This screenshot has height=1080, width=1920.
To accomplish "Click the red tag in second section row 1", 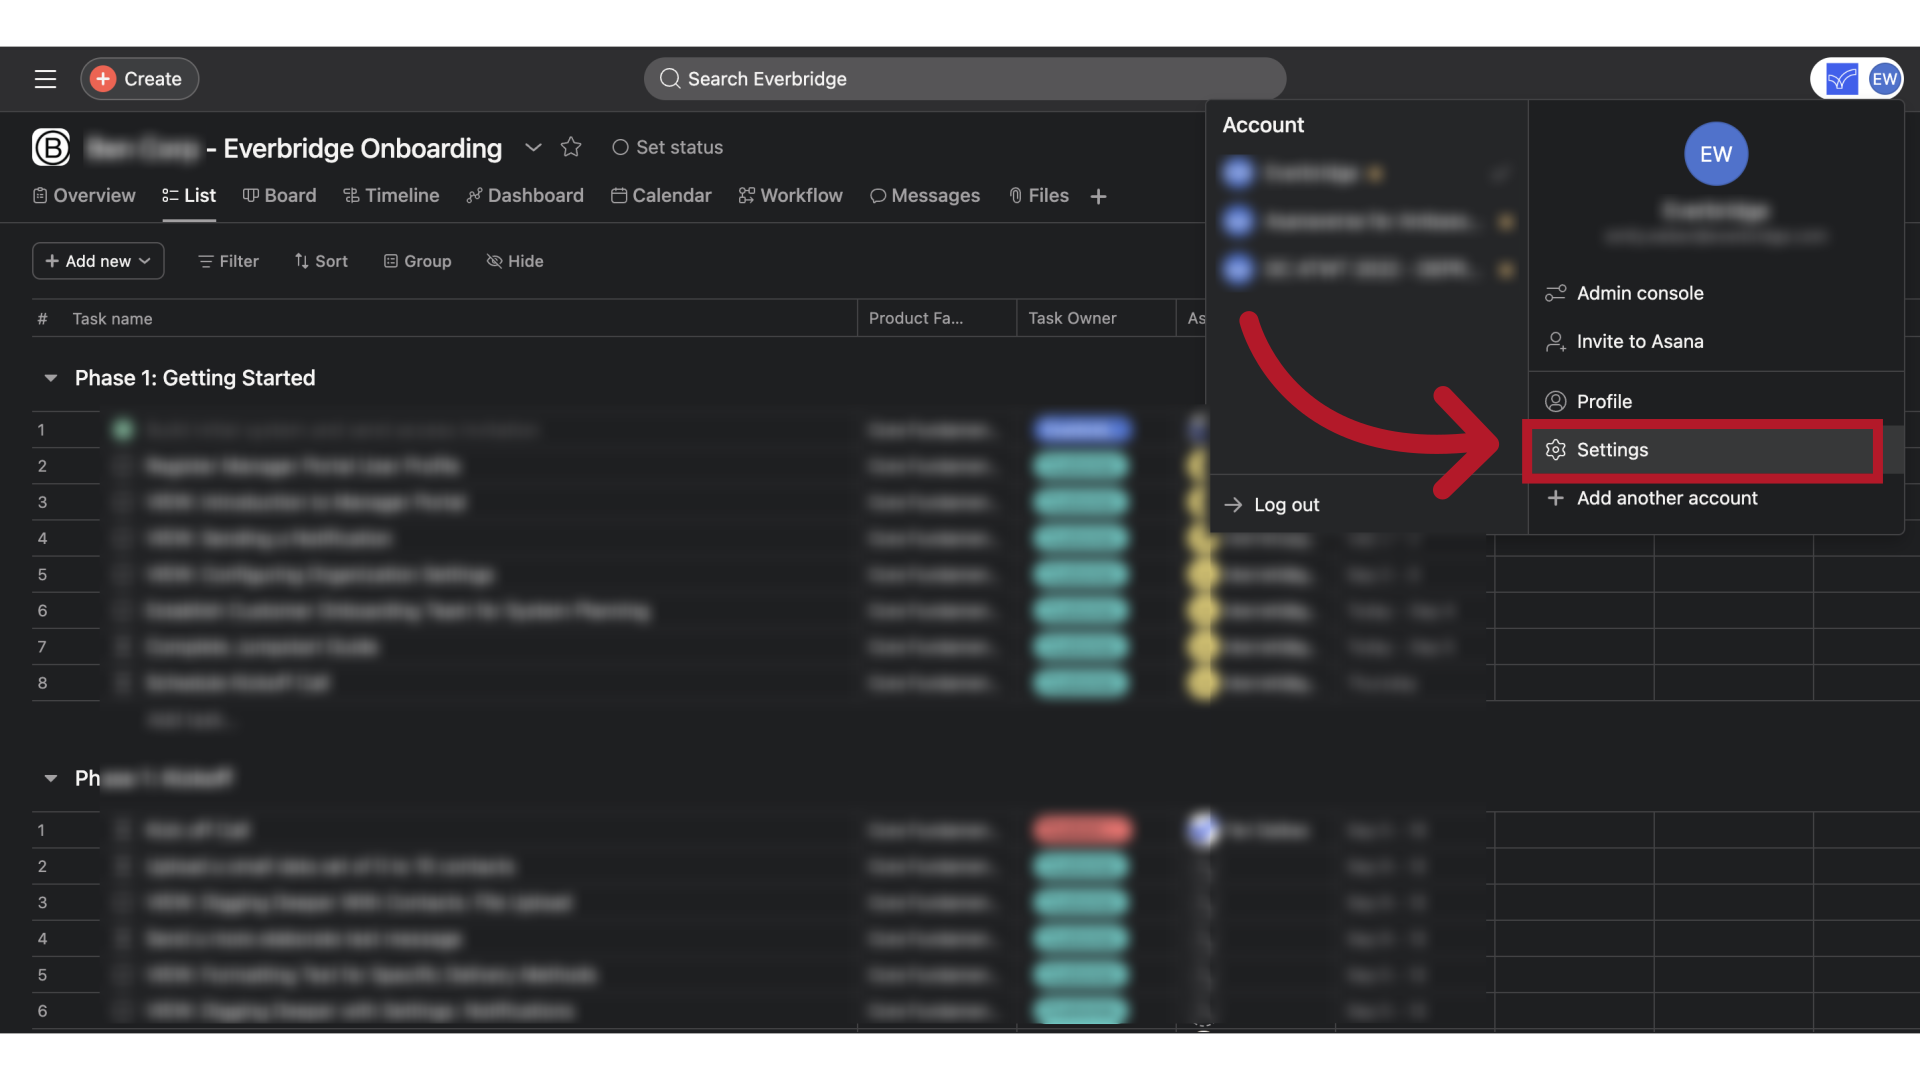I will click(1083, 830).
